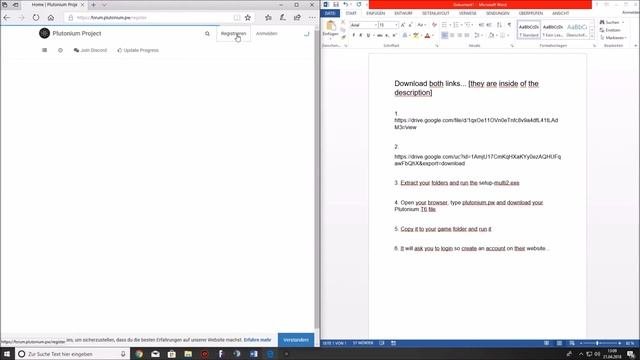This screenshot has height=360, width=640.
Task: Expand the styles gallery
Action: (x=592, y=37)
